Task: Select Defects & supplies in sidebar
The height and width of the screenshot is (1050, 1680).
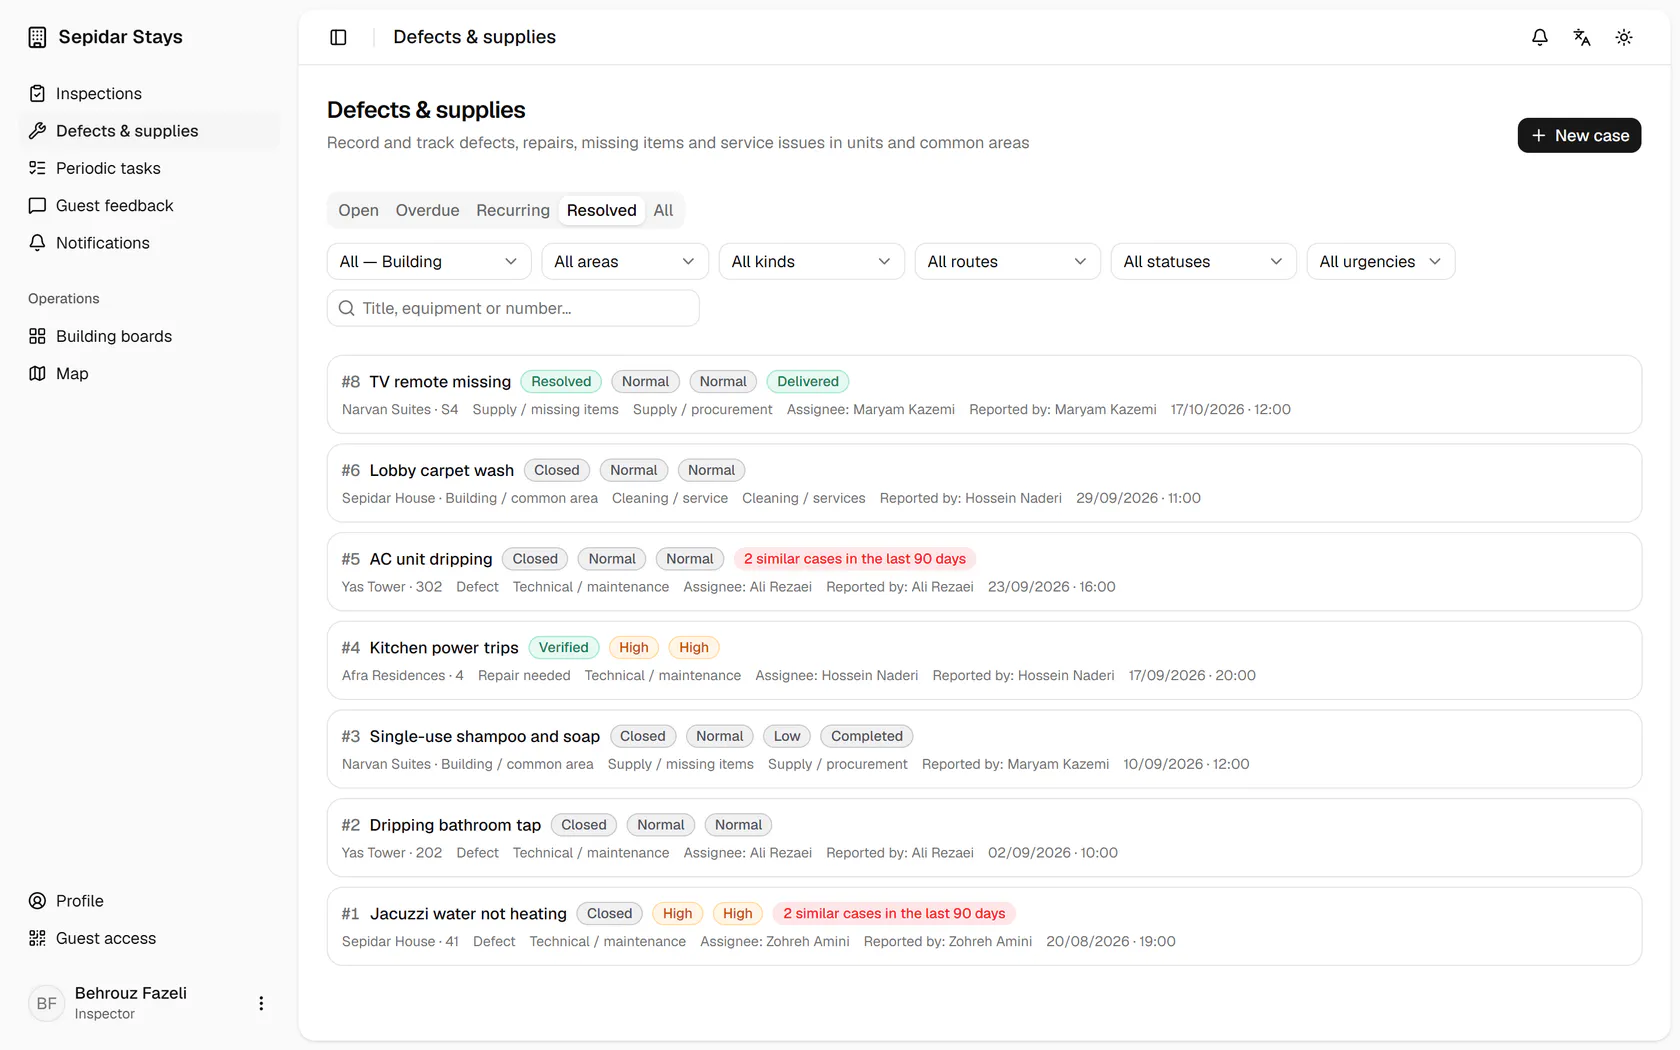Action: [x=150, y=131]
